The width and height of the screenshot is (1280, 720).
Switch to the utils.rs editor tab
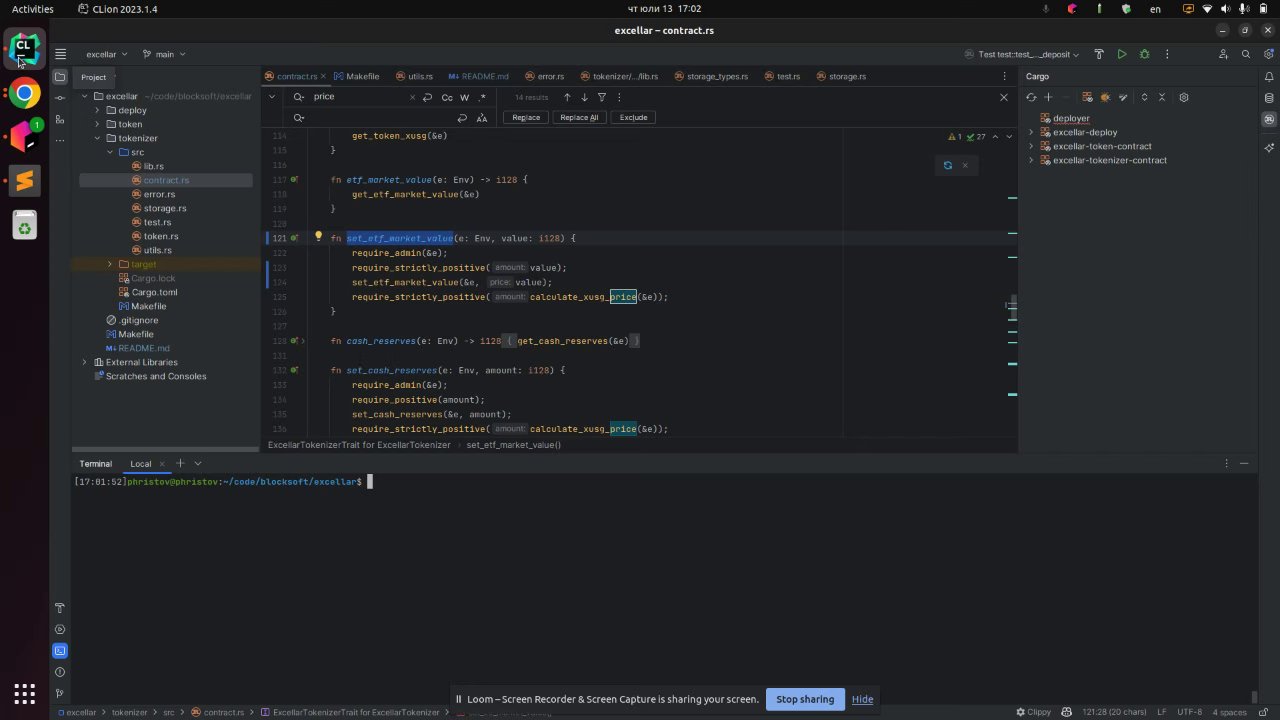coord(414,76)
